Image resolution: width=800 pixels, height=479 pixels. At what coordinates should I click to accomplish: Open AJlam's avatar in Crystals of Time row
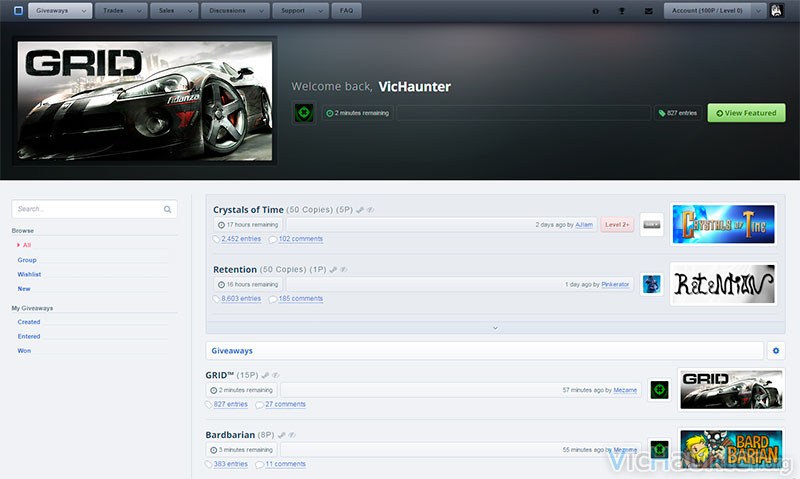click(x=652, y=224)
